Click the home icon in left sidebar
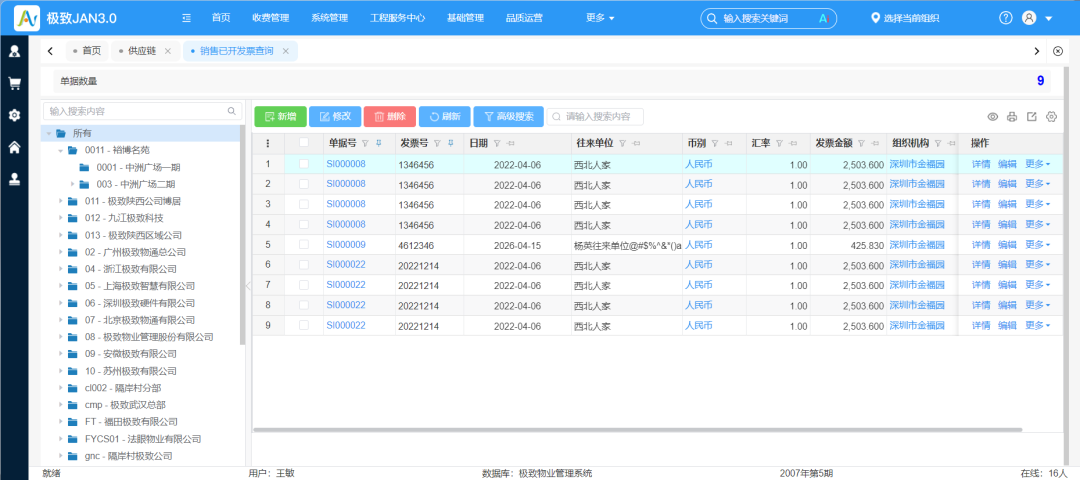Screen dimensions: 1080x480 [14, 147]
